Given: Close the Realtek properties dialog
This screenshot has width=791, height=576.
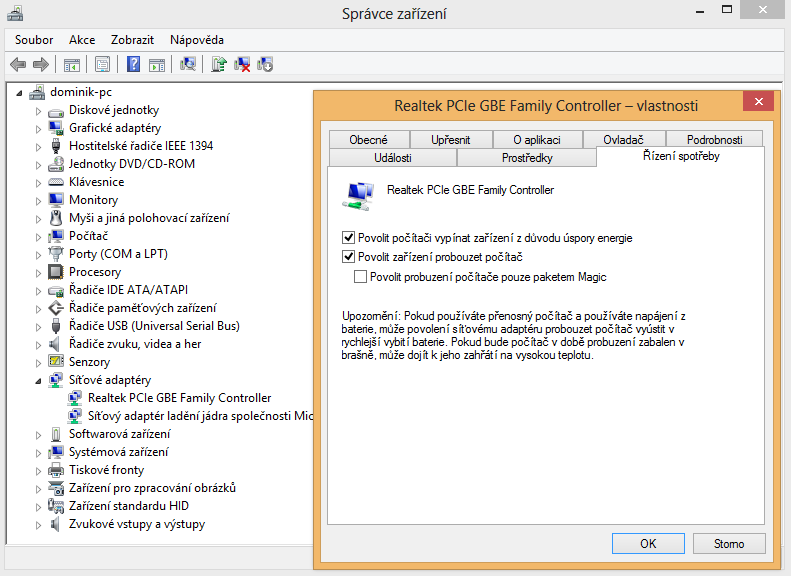Looking at the screenshot, I should point(758,101).
